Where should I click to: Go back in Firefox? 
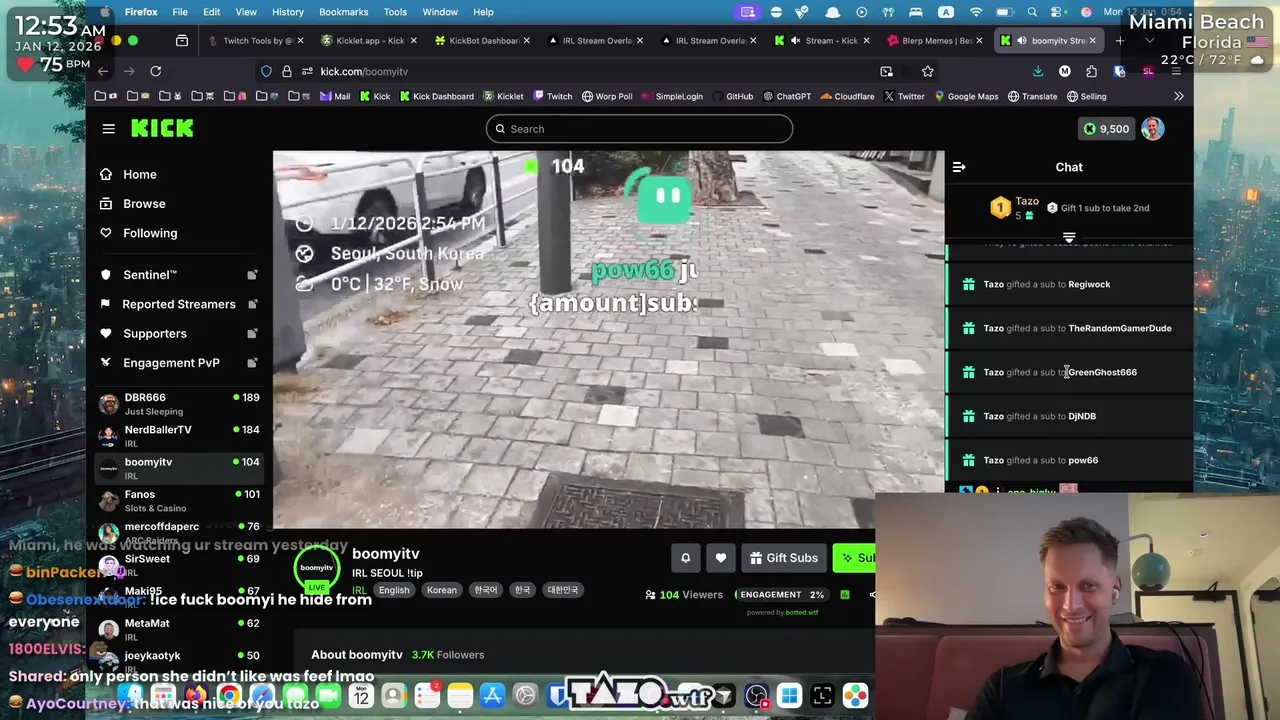click(x=103, y=71)
